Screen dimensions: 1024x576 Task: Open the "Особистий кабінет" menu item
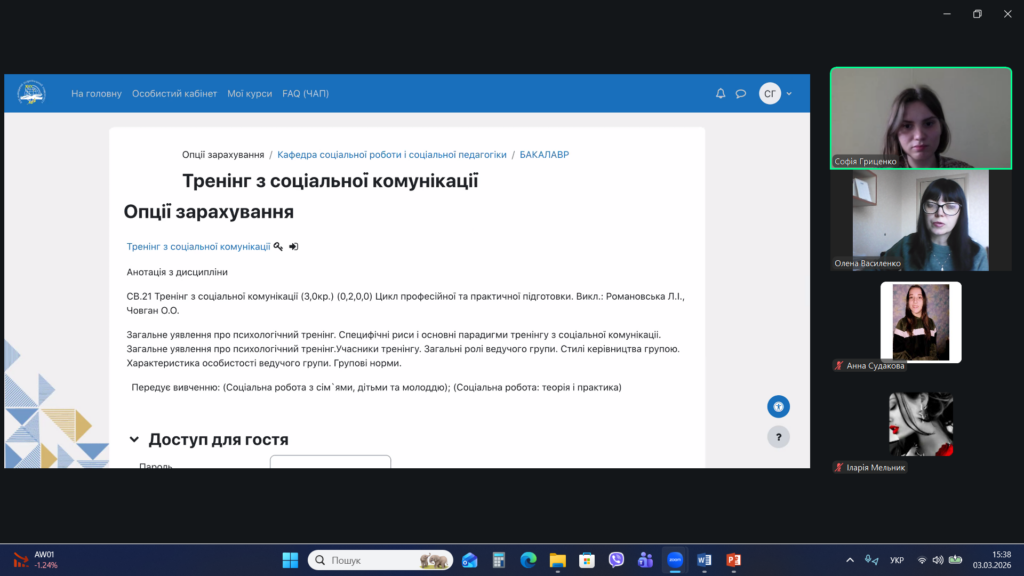click(174, 93)
